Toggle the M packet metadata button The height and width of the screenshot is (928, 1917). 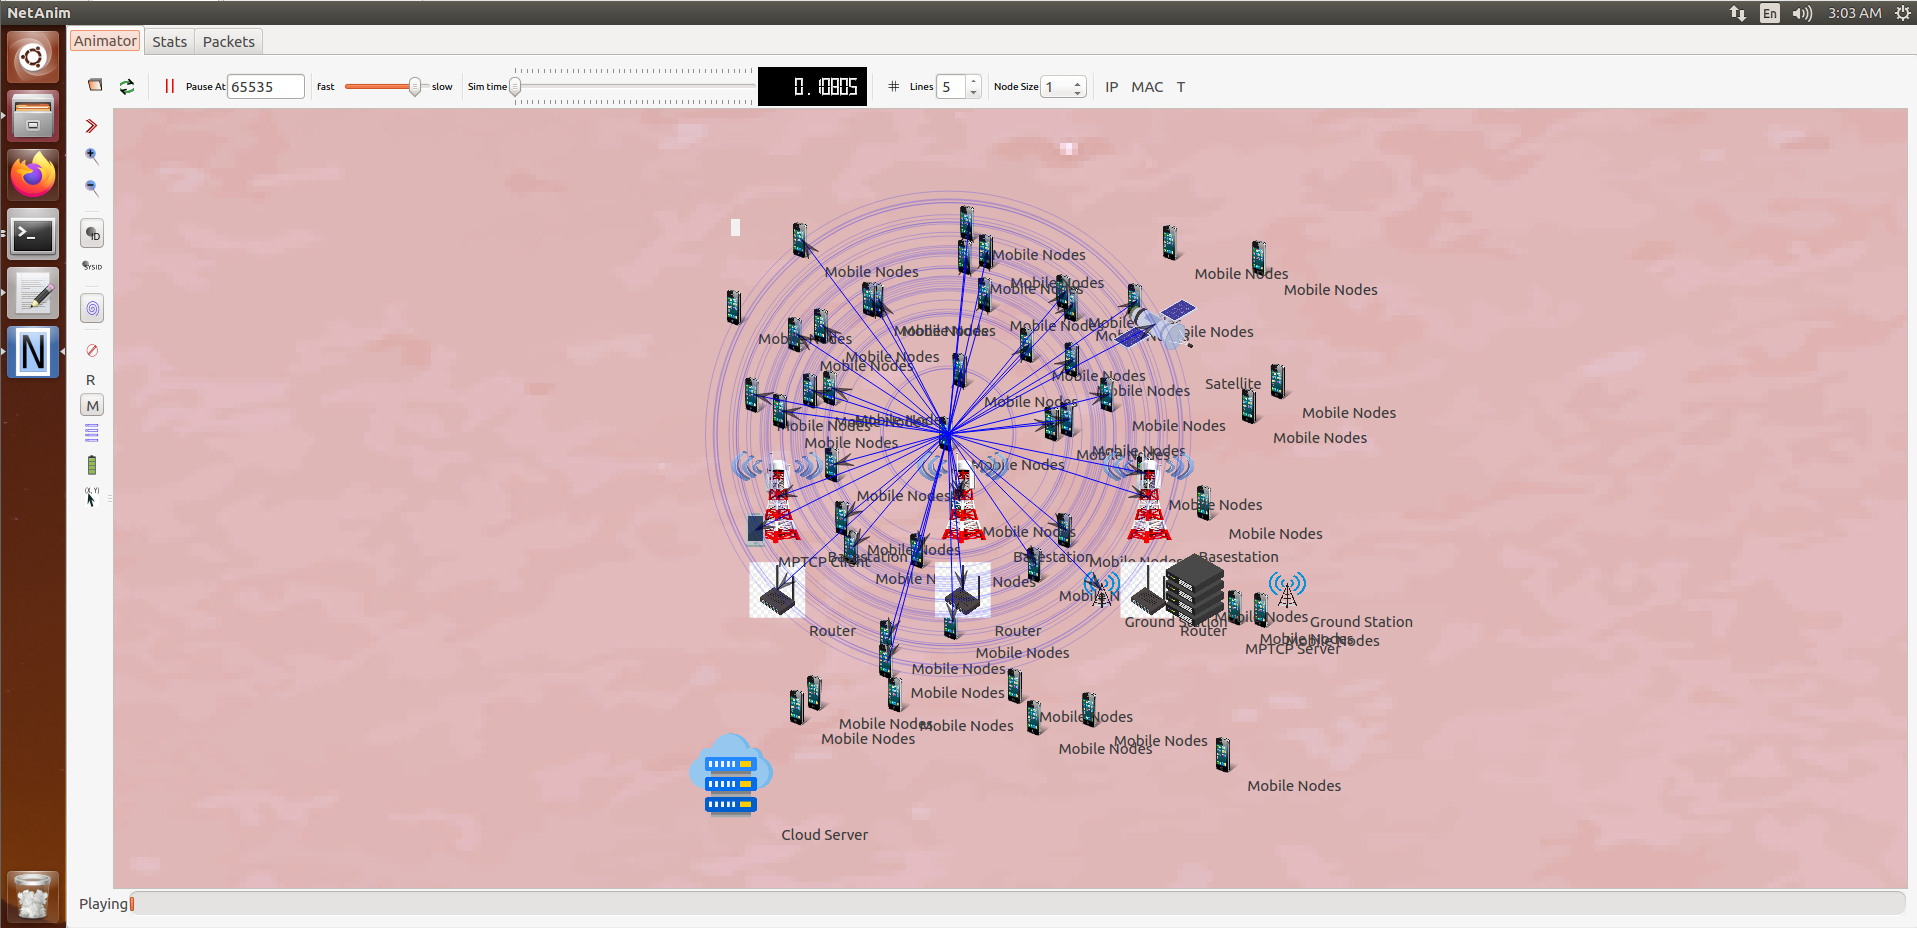pos(92,406)
